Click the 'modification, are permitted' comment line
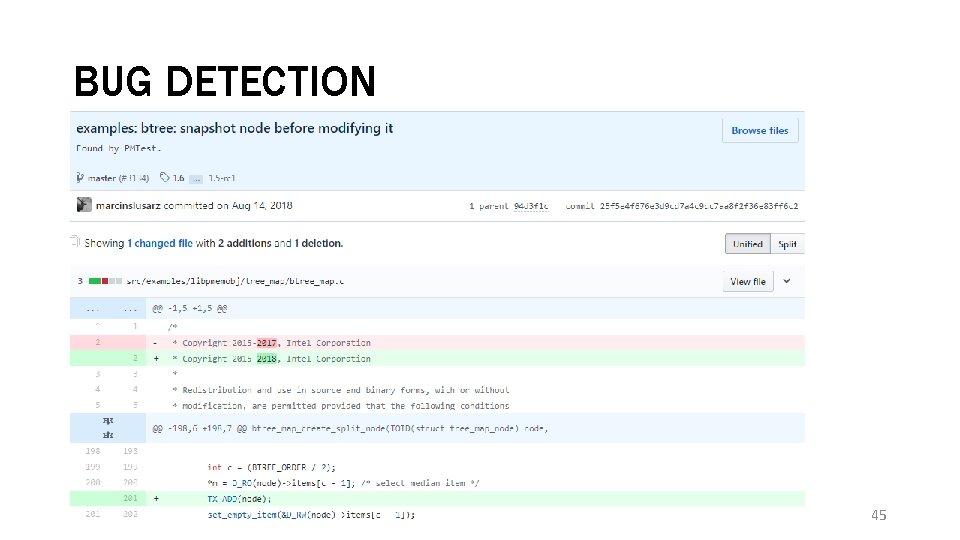Image resolution: width=960 pixels, height=540 pixels. (341, 406)
